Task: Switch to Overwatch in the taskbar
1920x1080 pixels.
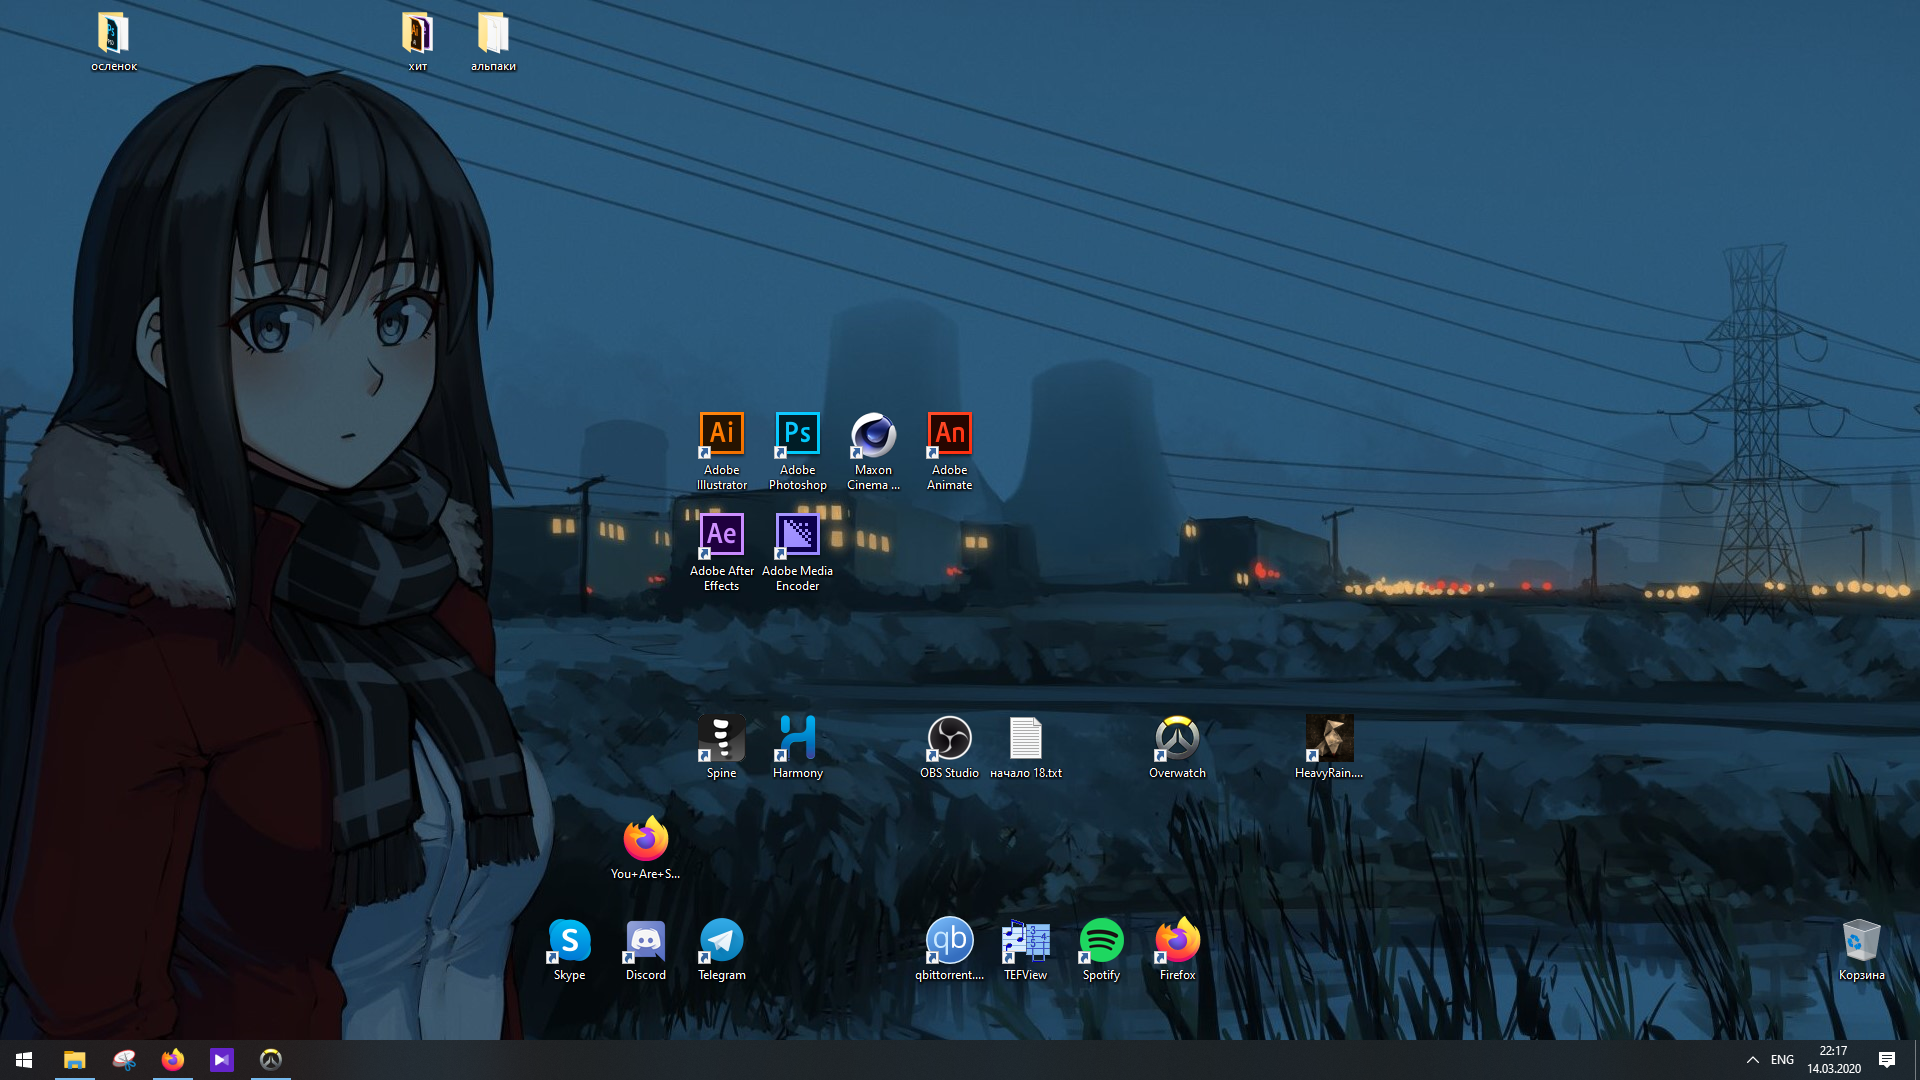Action: click(x=270, y=1060)
